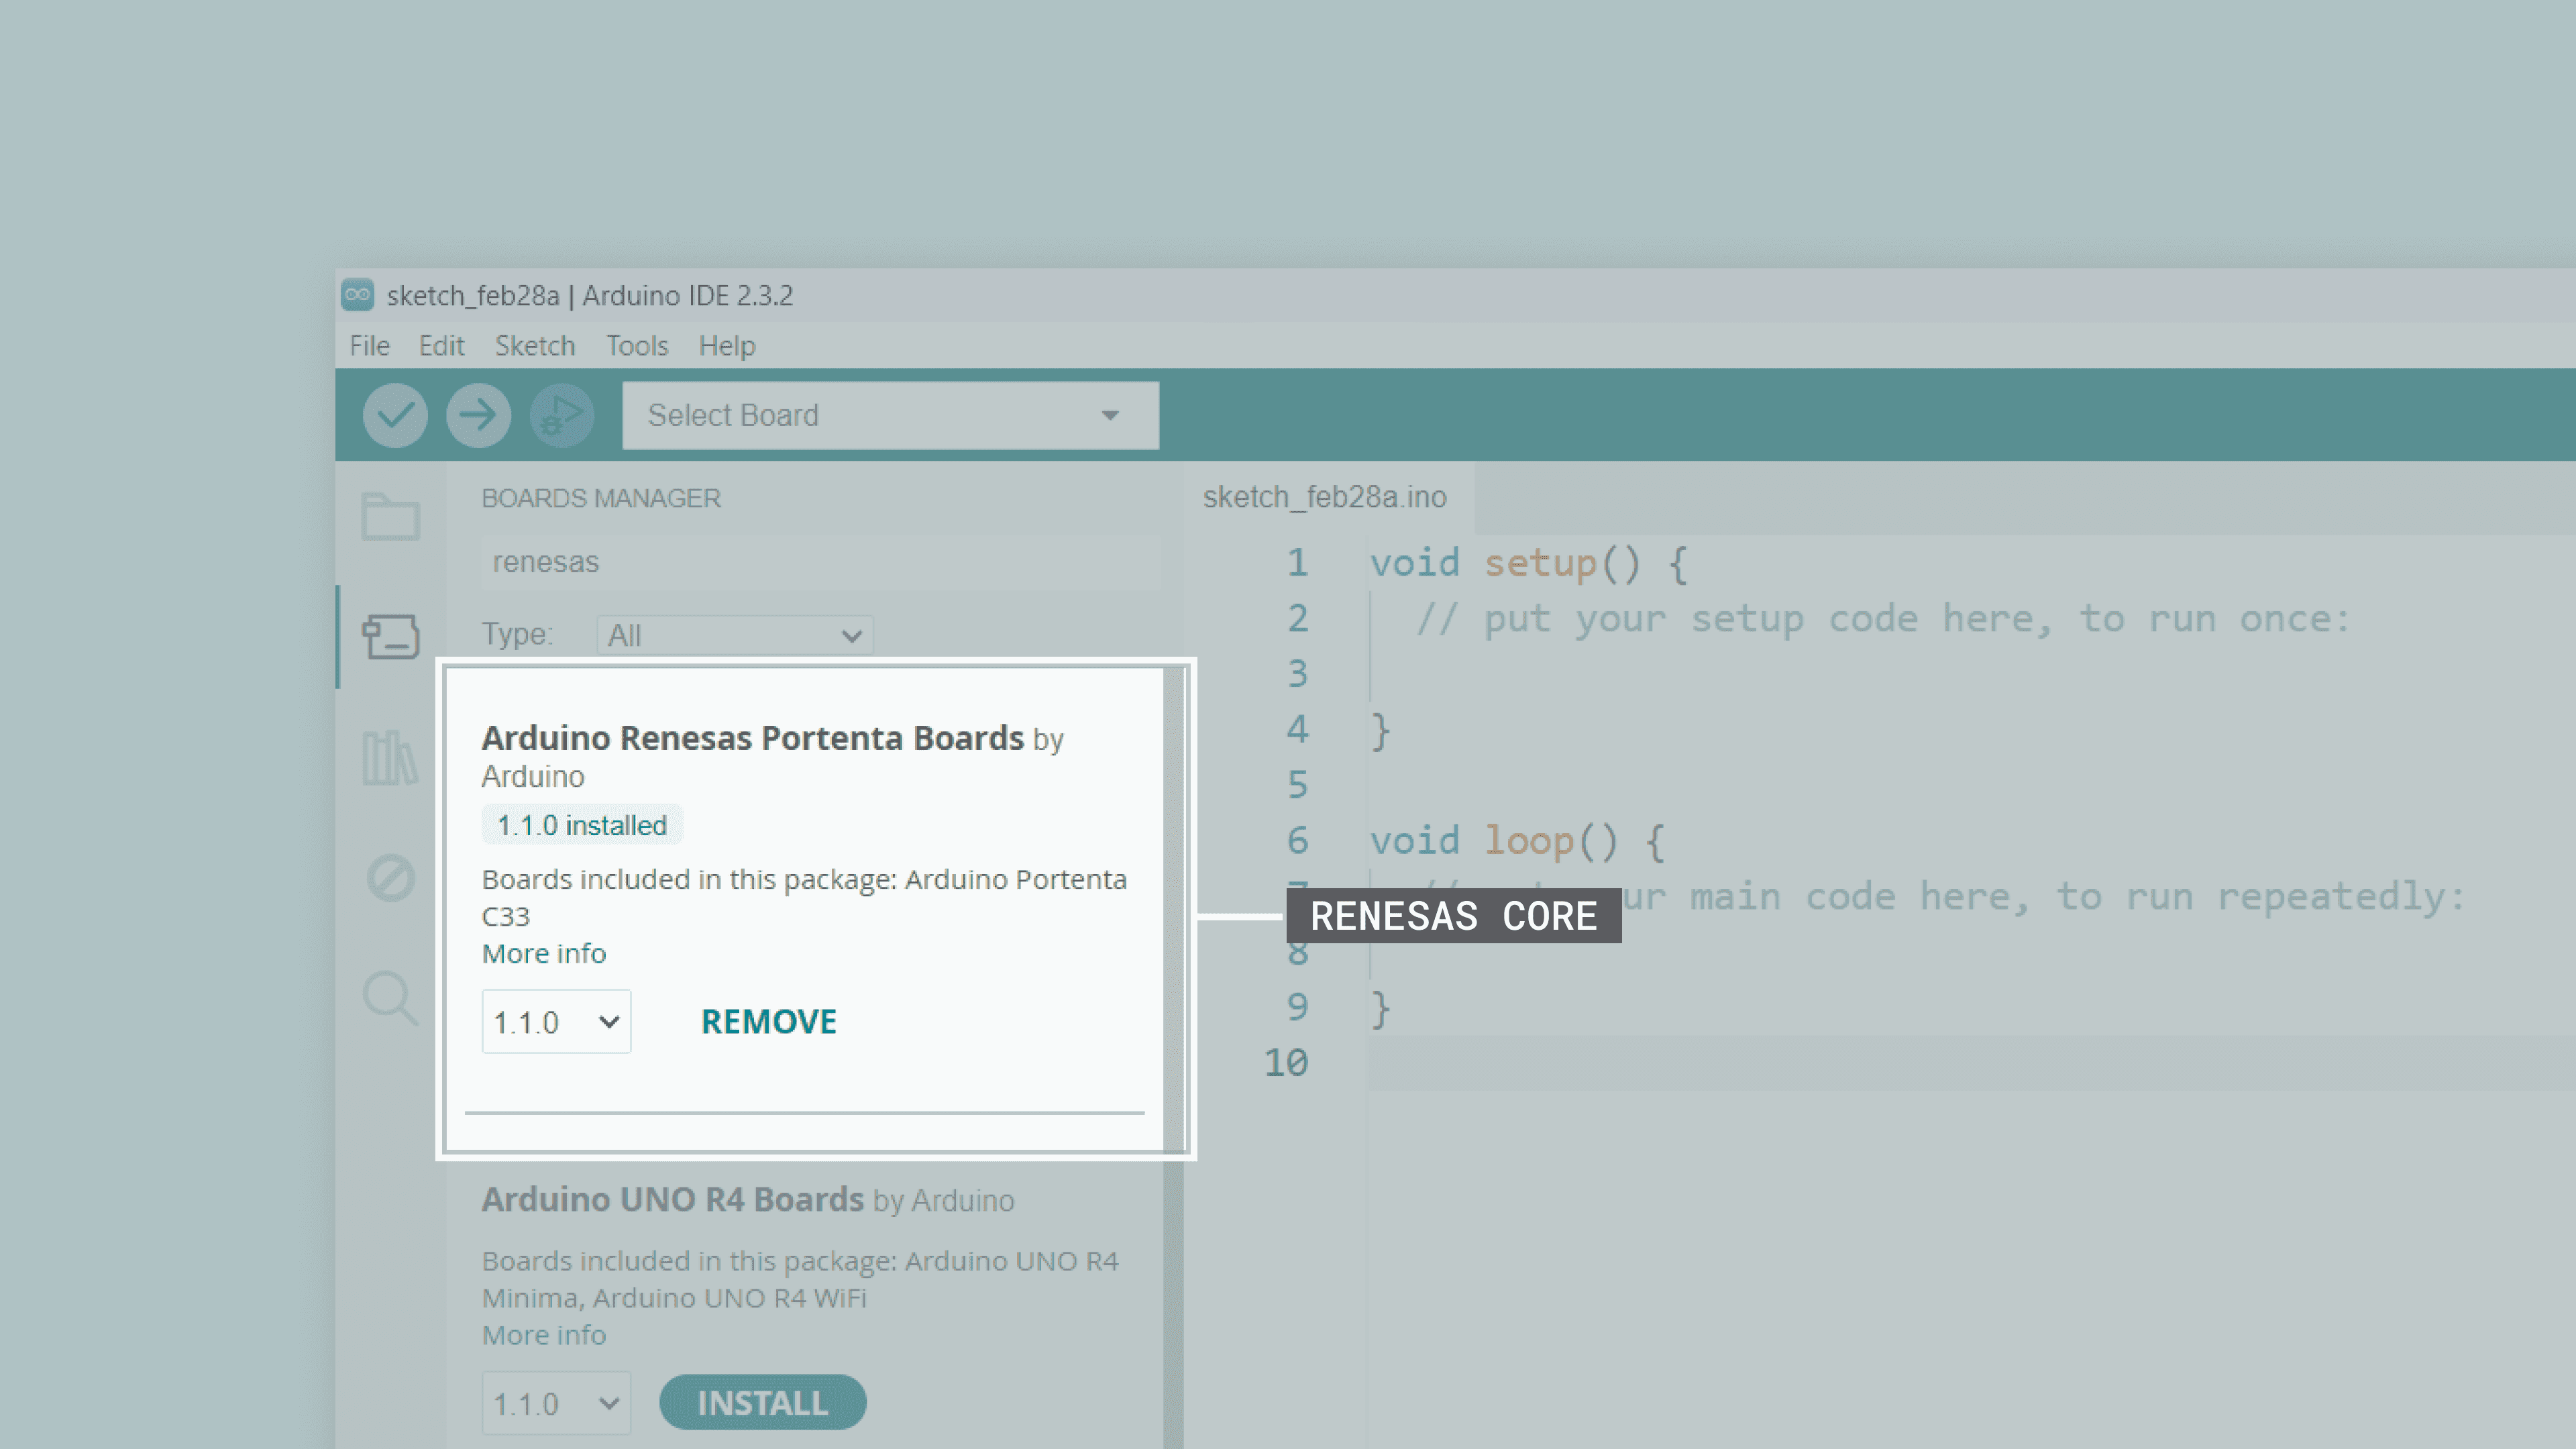Open the Library Manager books icon
2576x1449 pixels.
click(390, 757)
